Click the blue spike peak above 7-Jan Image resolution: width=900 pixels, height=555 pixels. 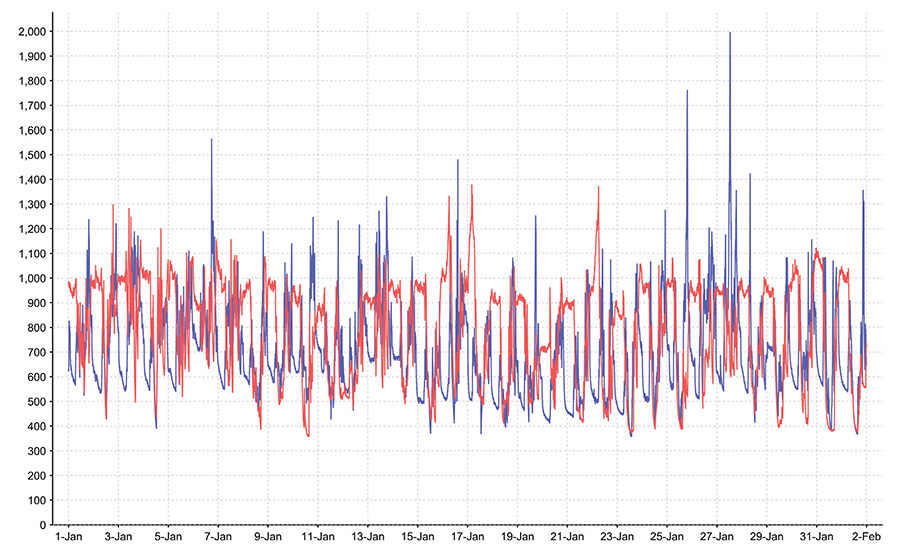(x=211, y=140)
